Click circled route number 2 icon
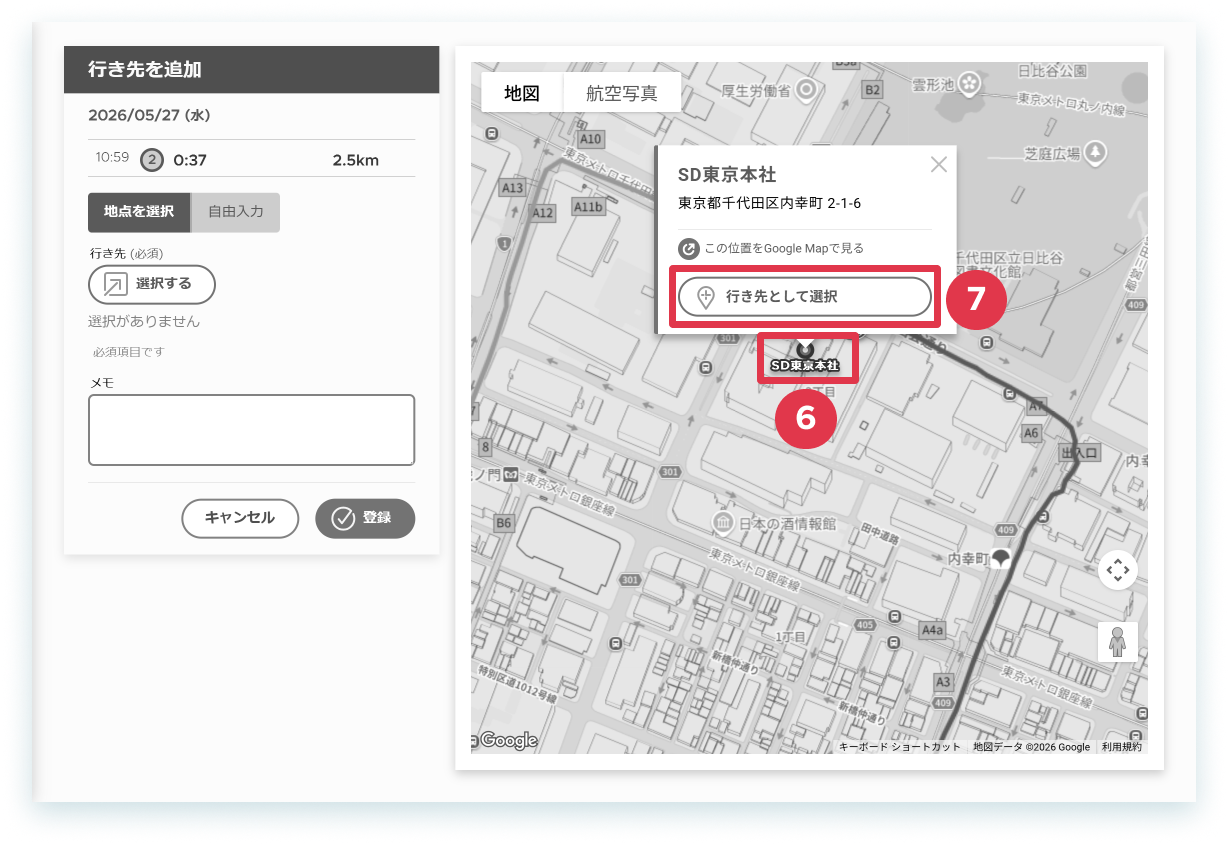Image resolution: width=1228 pixels, height=844 pixels. coord(151,159)
